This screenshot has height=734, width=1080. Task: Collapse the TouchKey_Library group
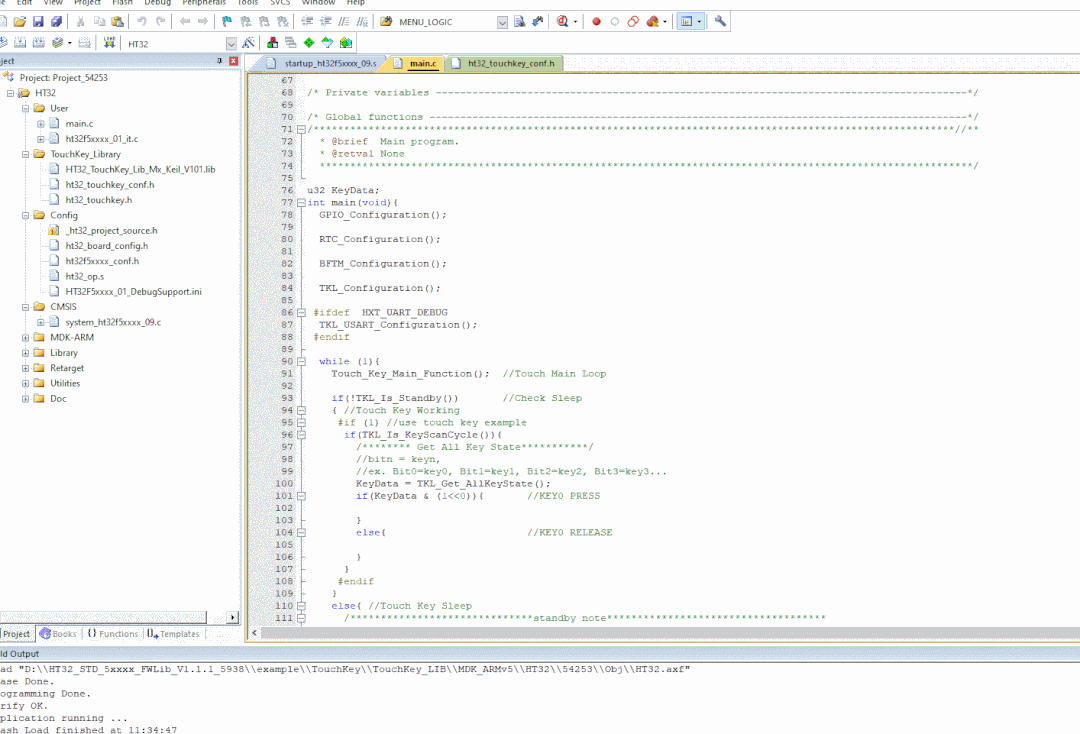[x=25, y=154]
